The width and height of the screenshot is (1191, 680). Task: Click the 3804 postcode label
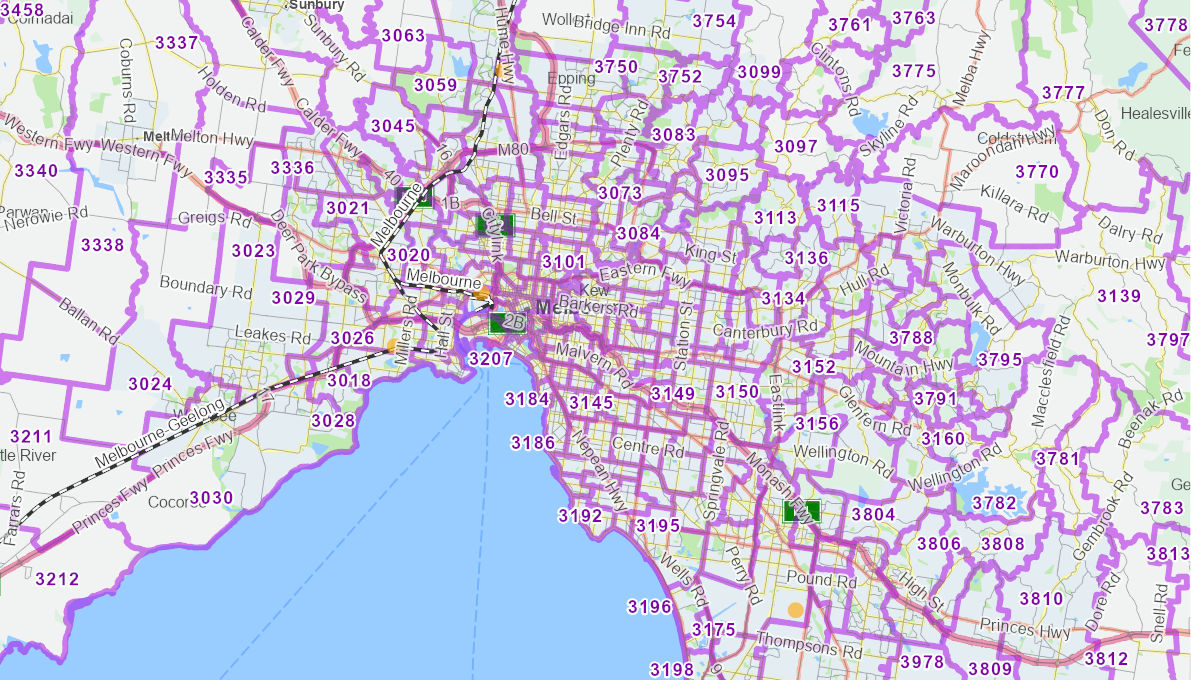pyautogui.click(x=873, y=514)
